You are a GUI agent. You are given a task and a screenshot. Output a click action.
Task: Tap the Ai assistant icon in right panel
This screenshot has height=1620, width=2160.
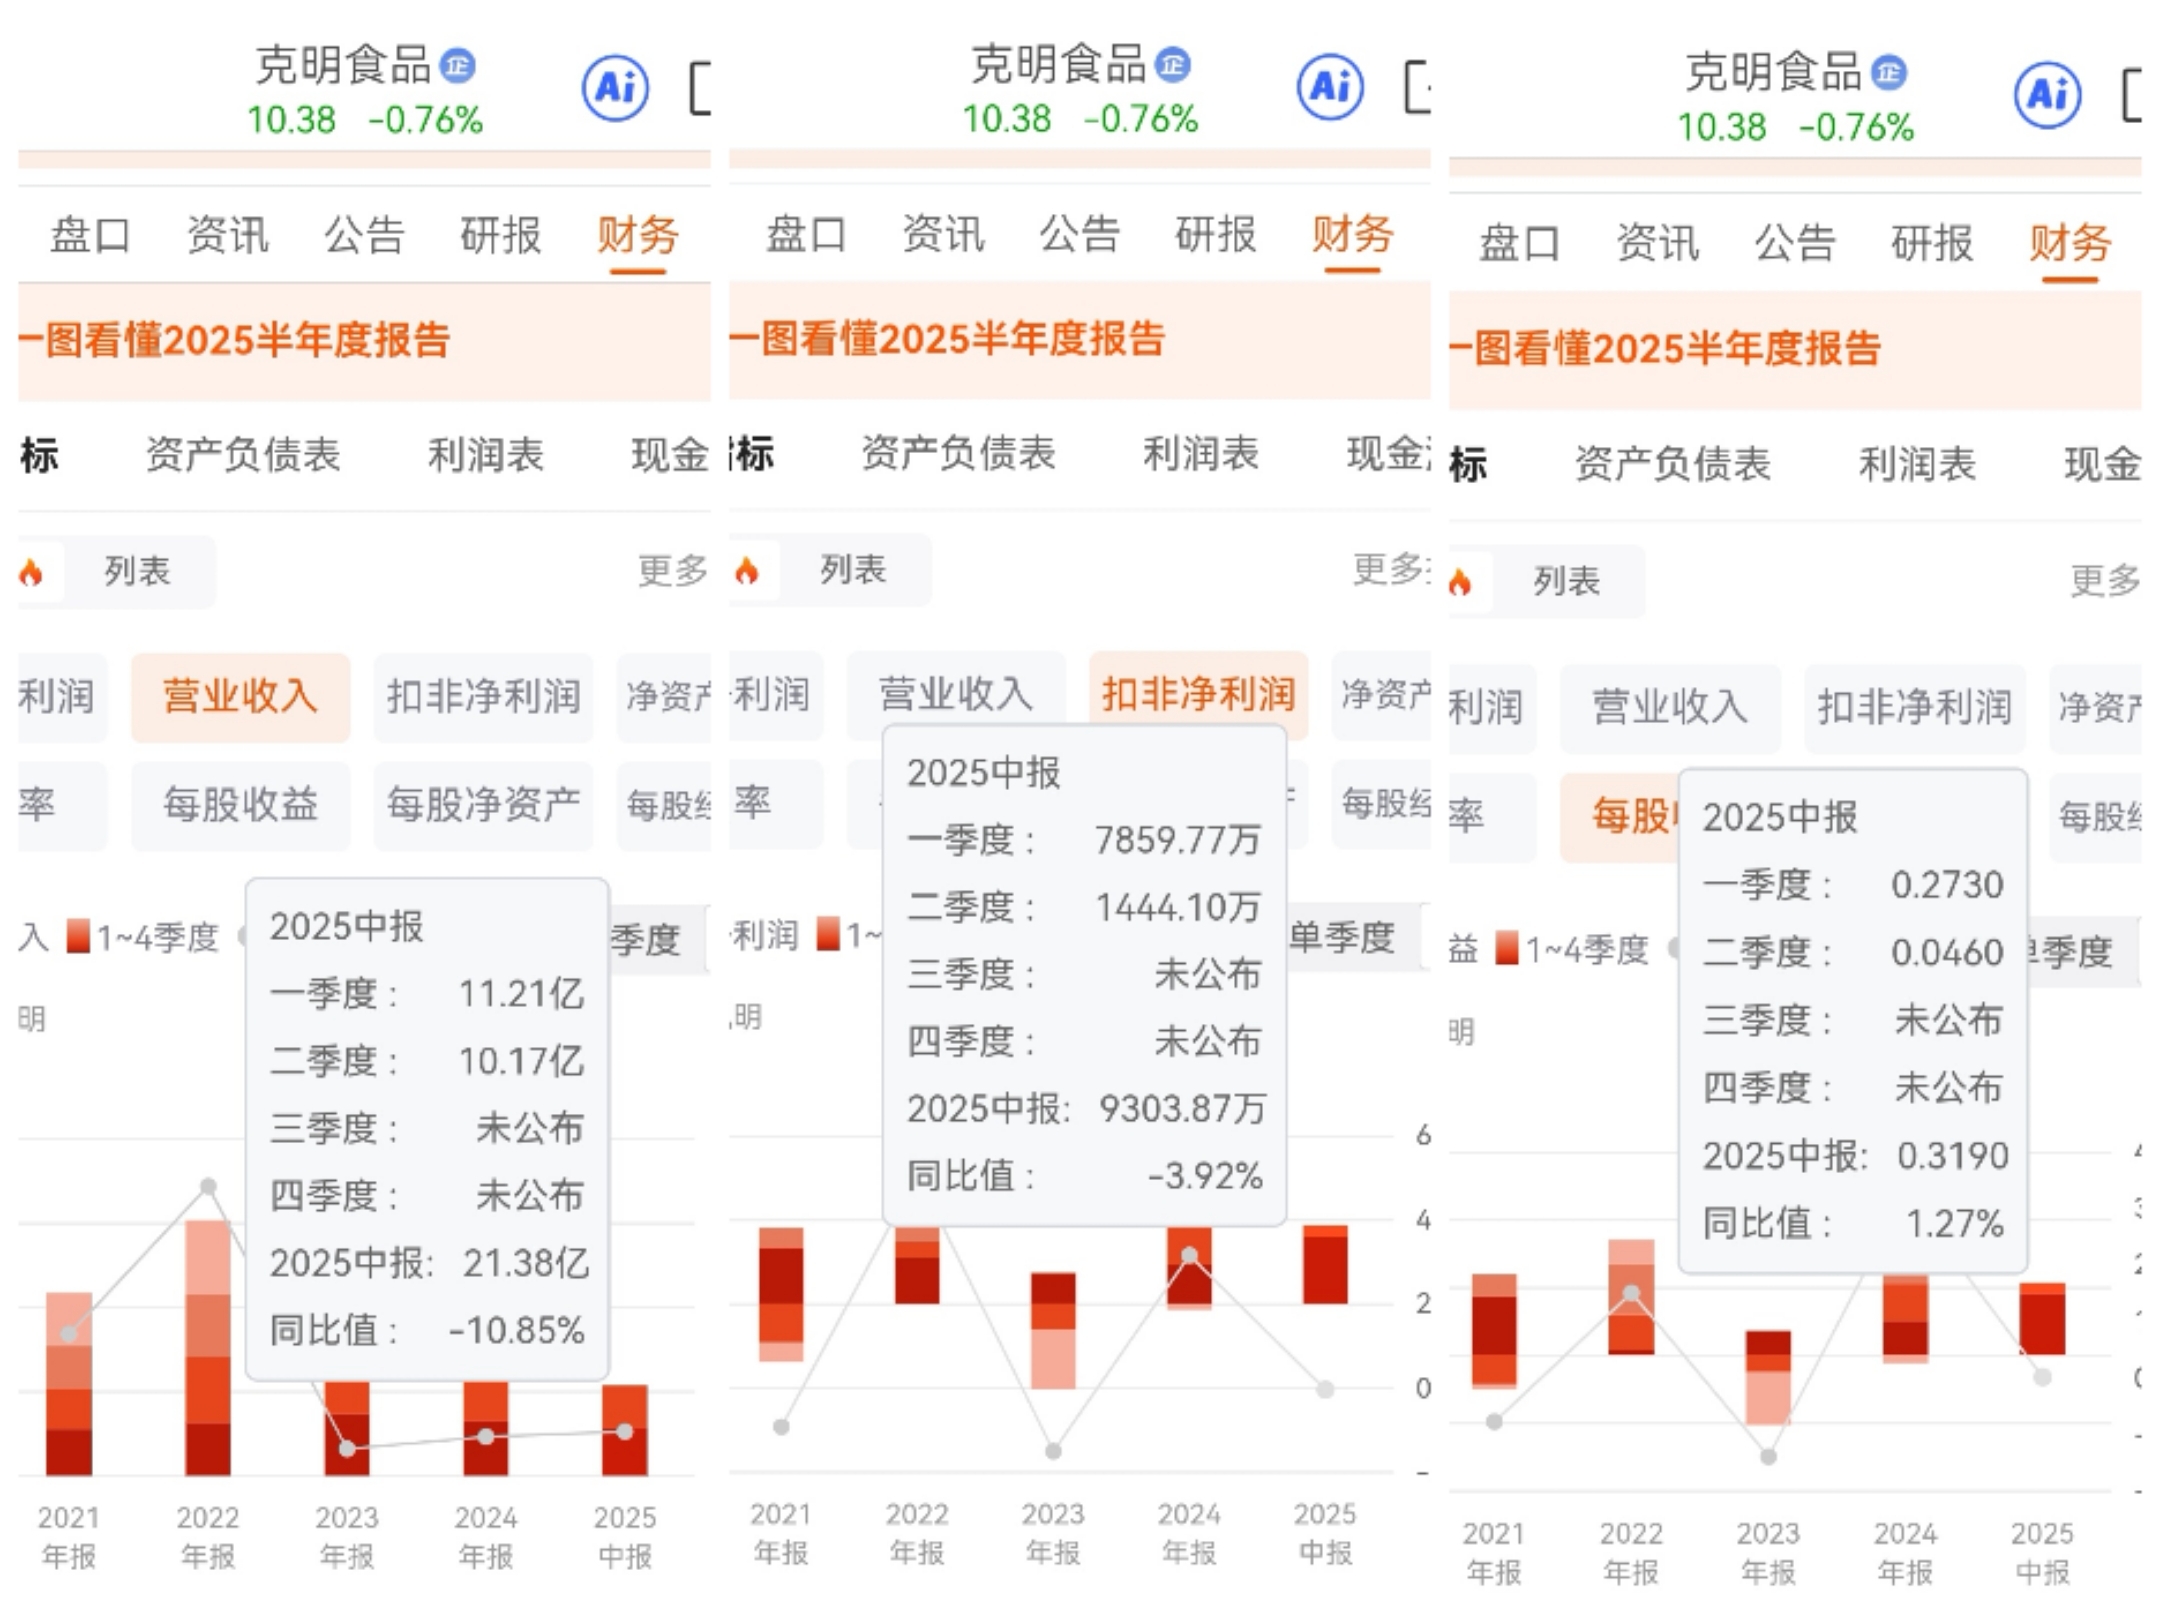[2047, 95]
